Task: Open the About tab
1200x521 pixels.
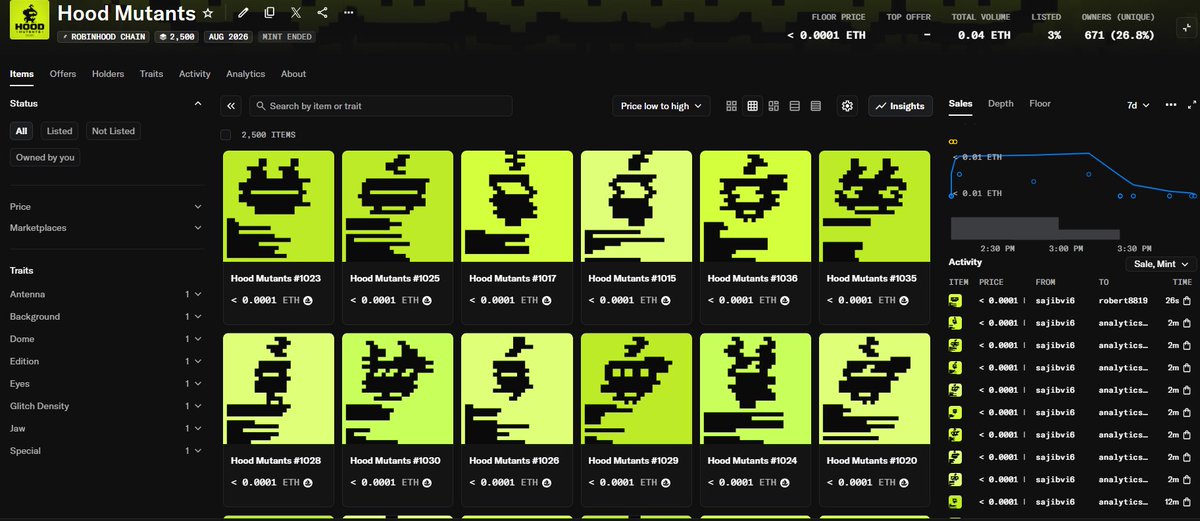Action: 293,74
